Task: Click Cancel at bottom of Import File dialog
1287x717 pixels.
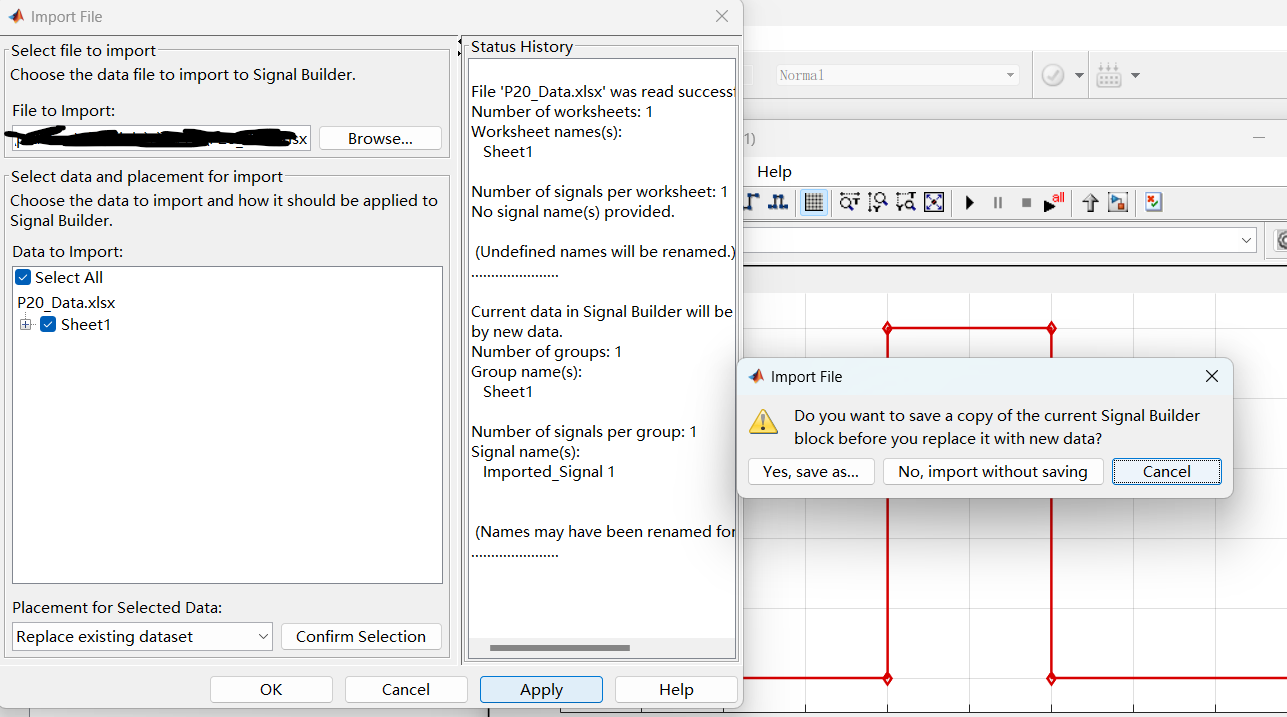Action: click(406, 689)
